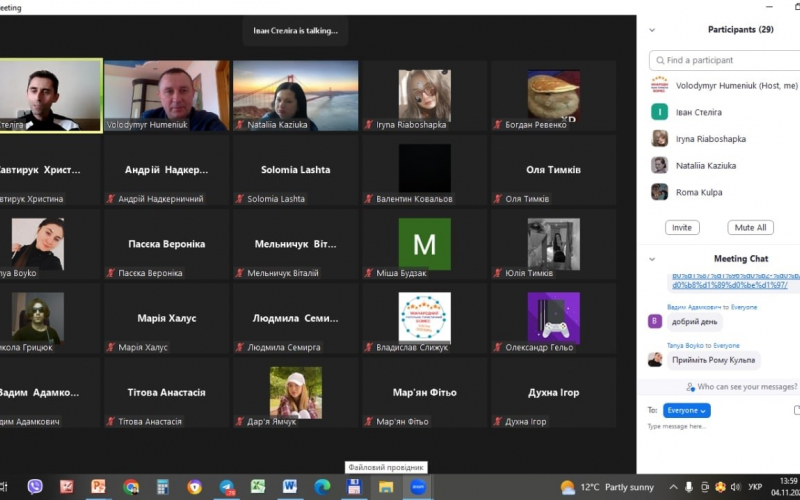Select the Zoom icon in the taskbar
Screen dimensions: 800x500
click(418, 487)
